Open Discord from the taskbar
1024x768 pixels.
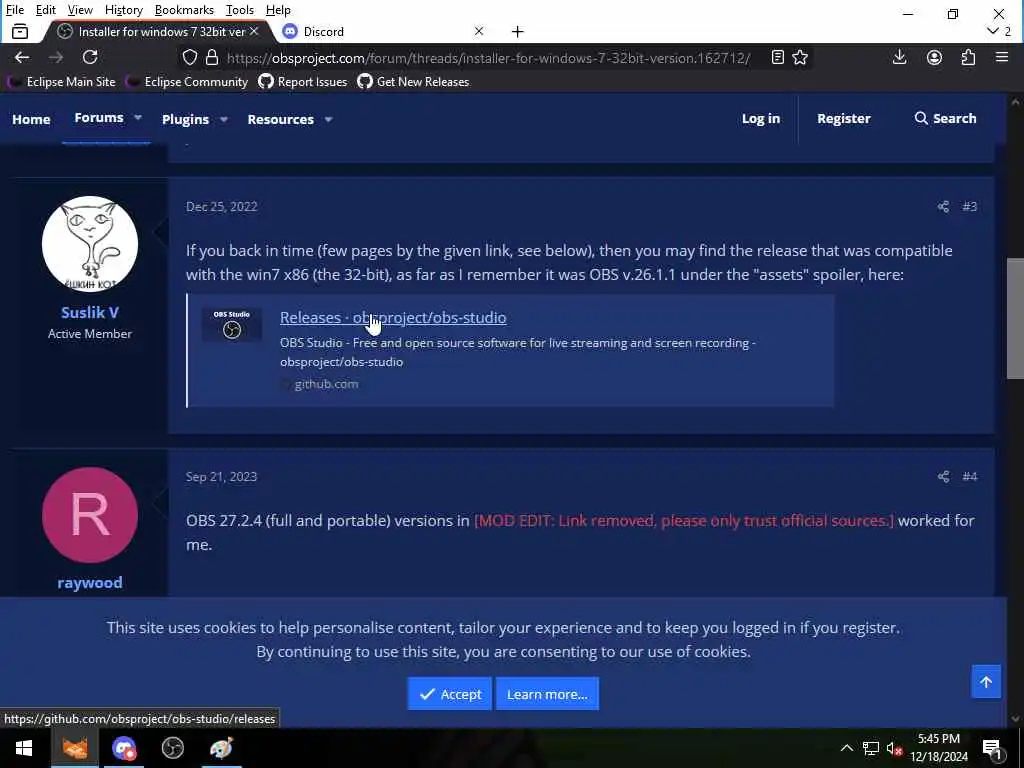point(123,748)
